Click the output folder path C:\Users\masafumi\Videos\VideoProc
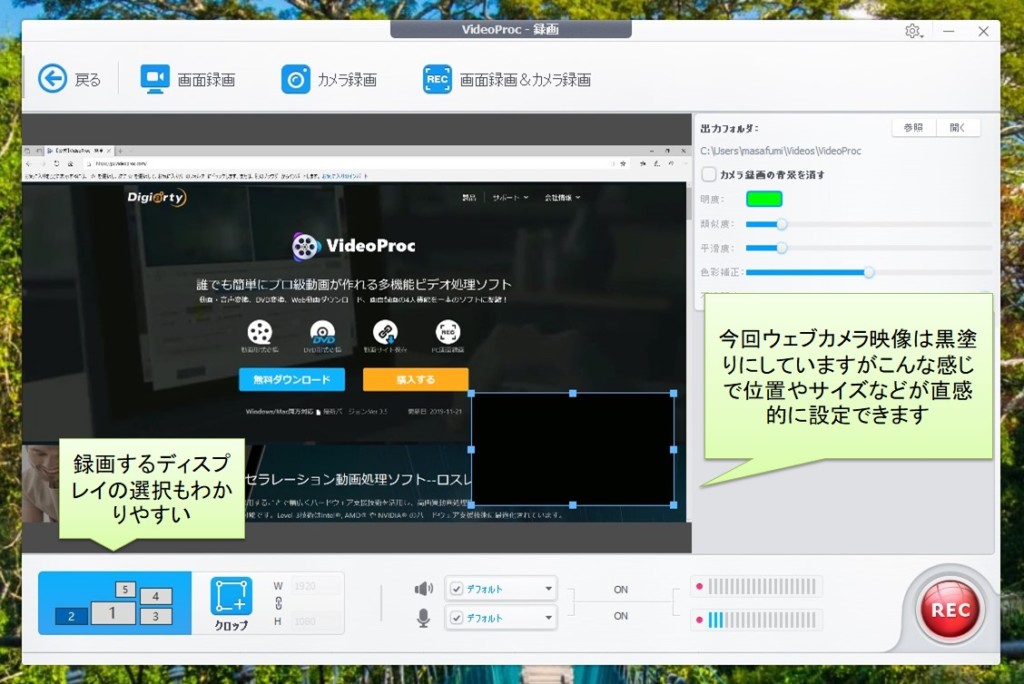The height and width of the screenshot is (684, 1024). tap(780, 151)
